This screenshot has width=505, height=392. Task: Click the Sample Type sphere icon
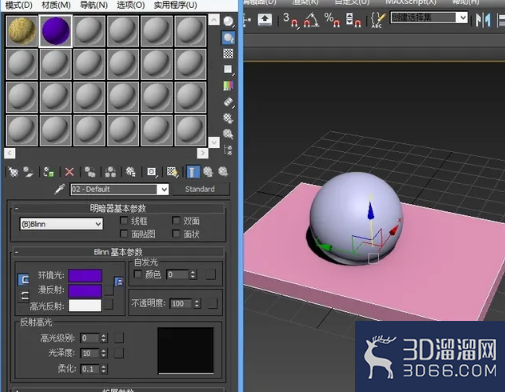click(228, 22)
